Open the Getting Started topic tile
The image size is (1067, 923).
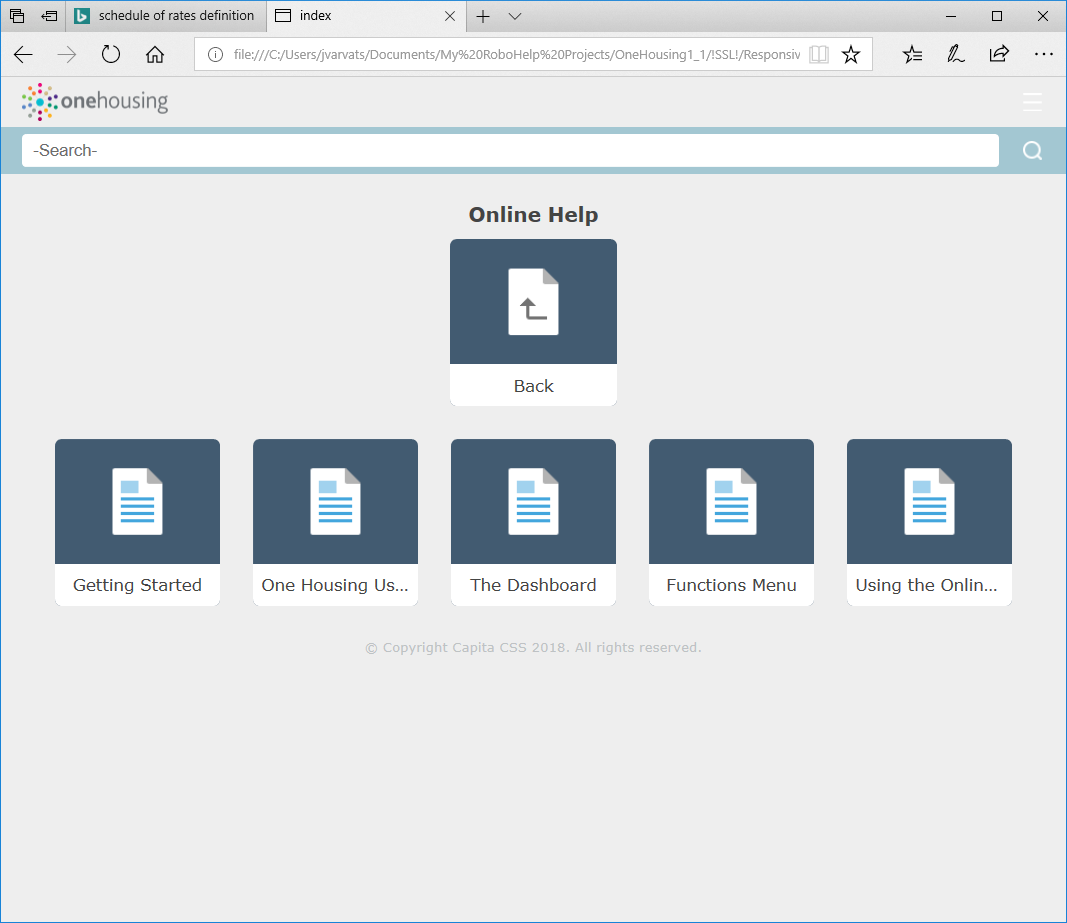(137, 522)
